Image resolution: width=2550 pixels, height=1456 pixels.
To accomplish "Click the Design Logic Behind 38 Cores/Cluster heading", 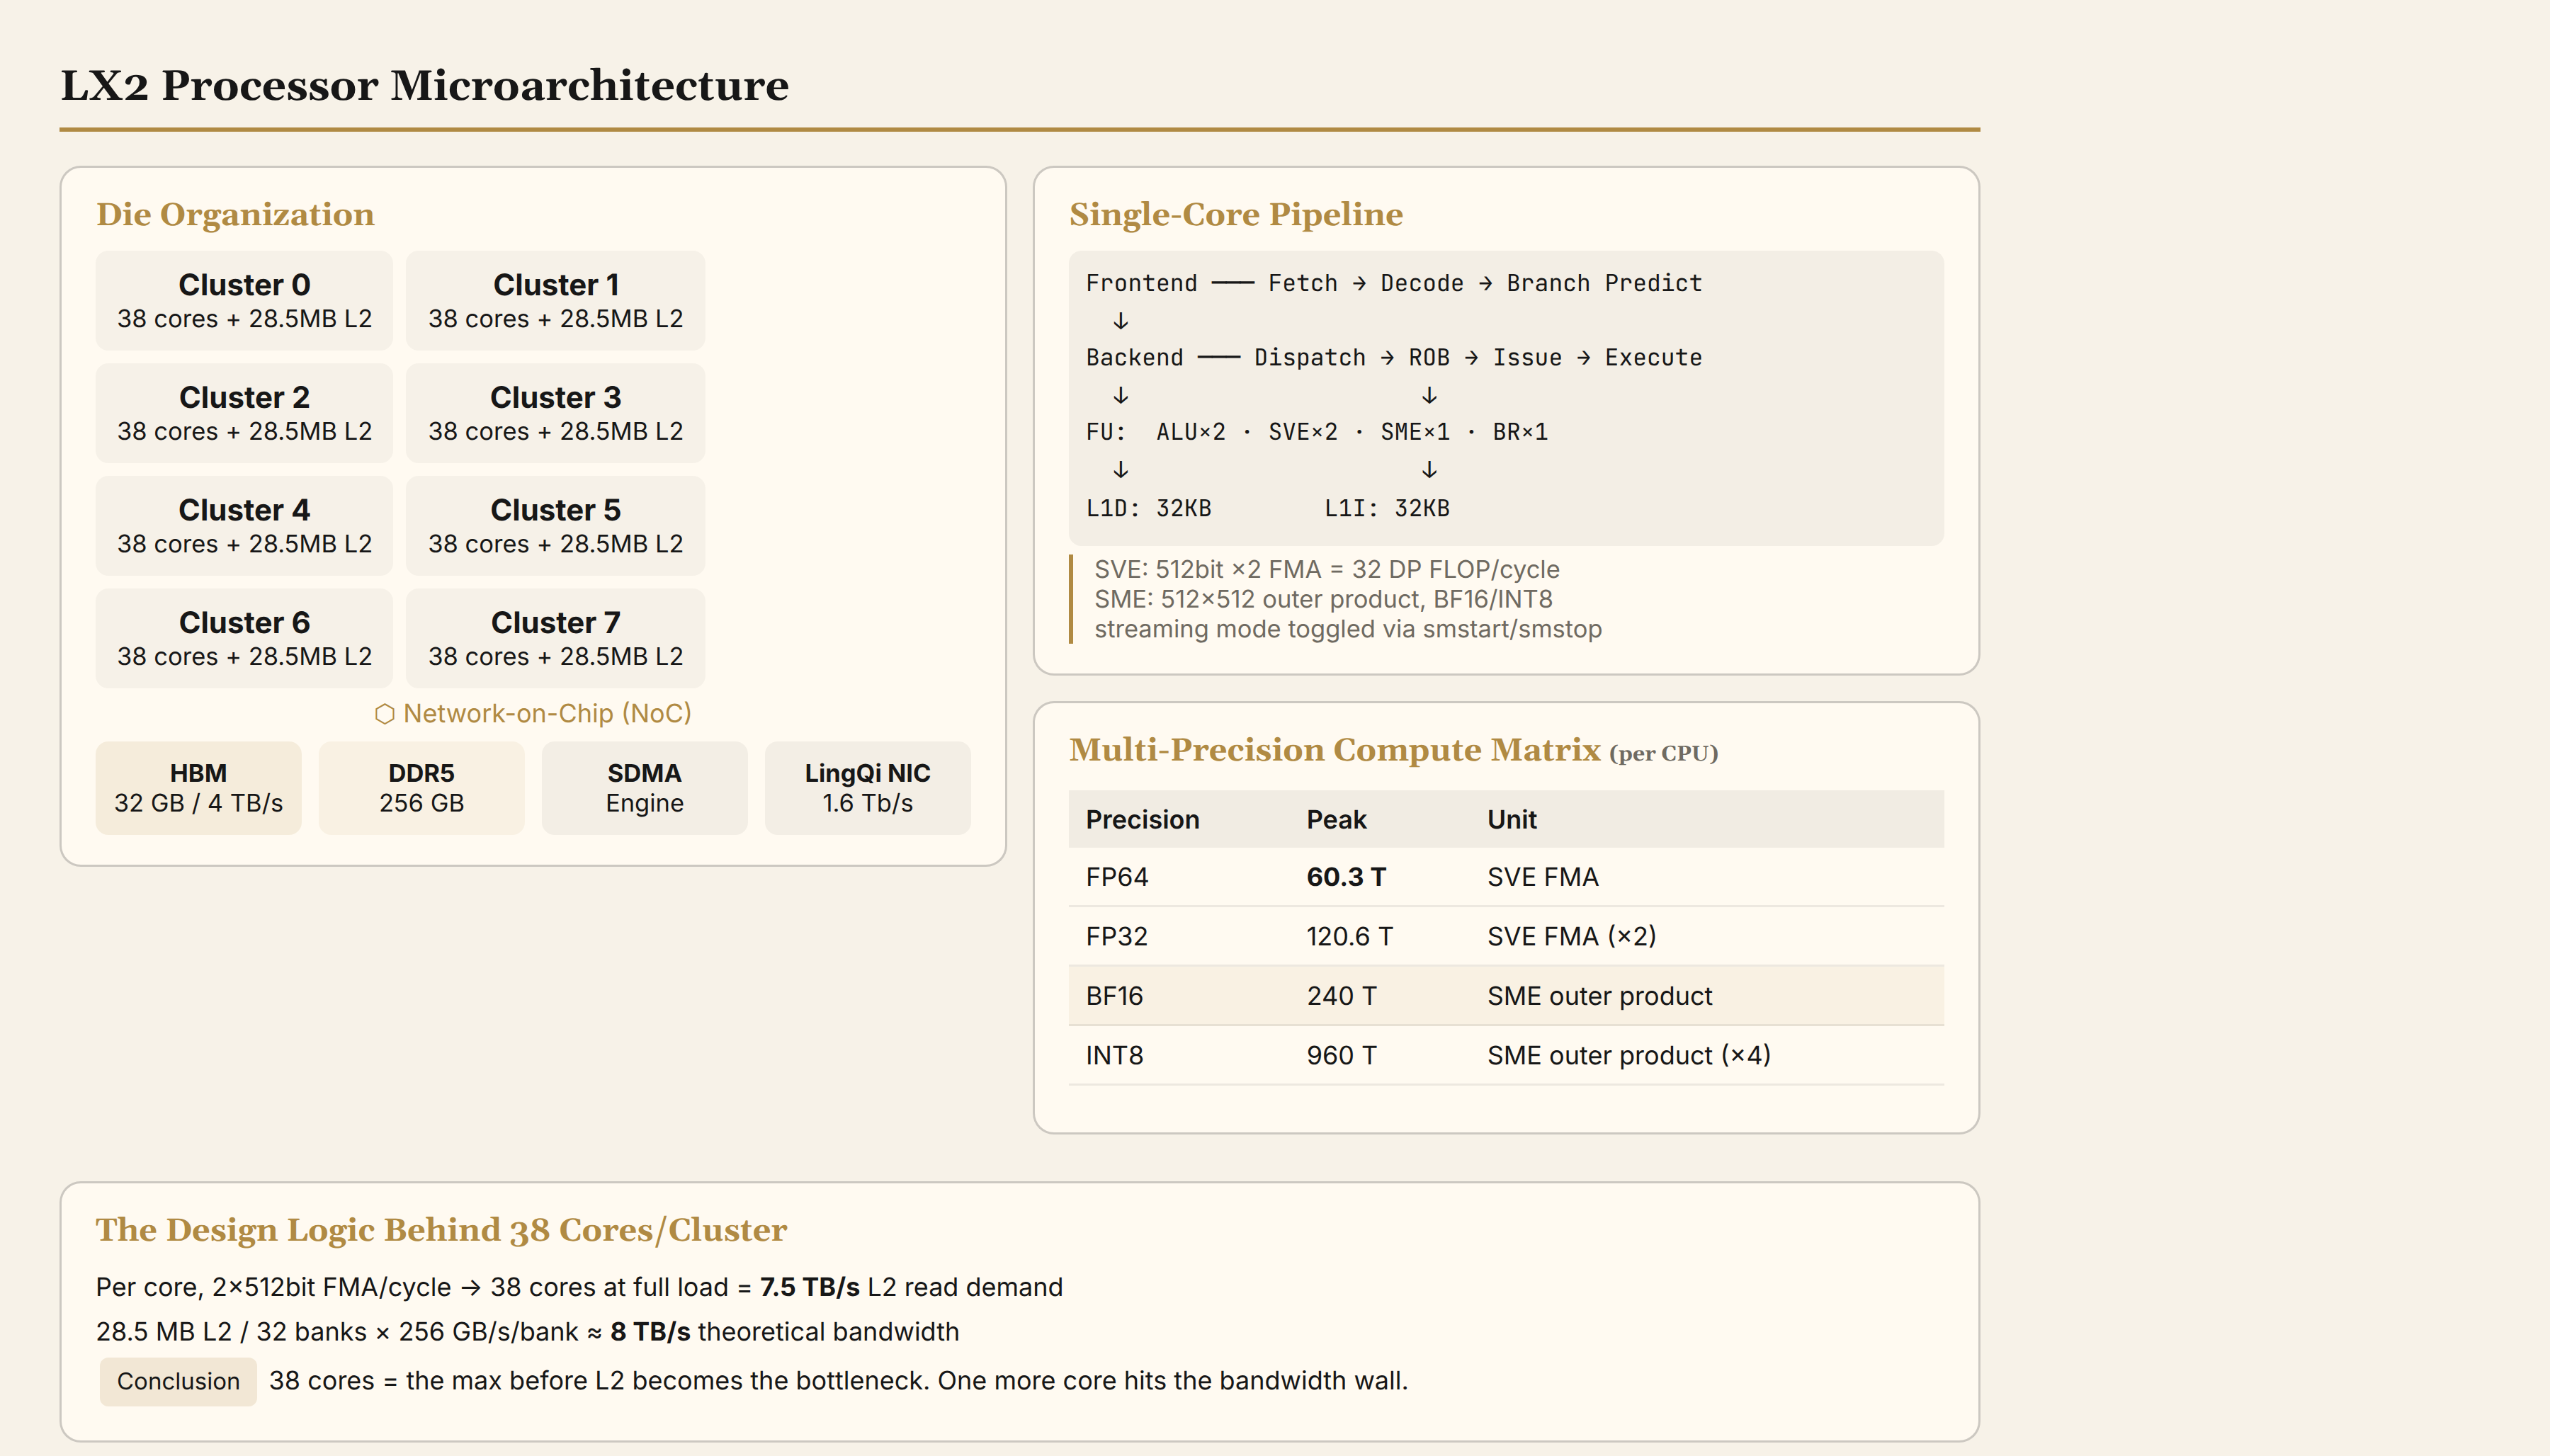I will (x=441, y=1230).
